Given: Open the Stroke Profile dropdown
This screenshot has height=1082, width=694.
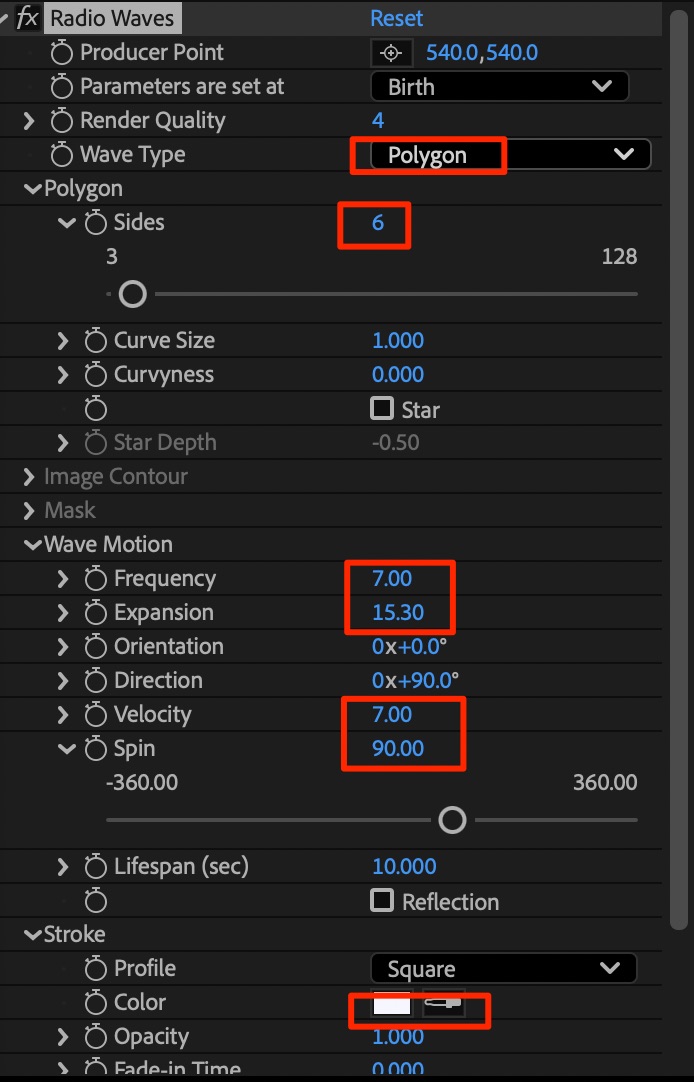Looking at the screenshot, I should tap(503, 969).
